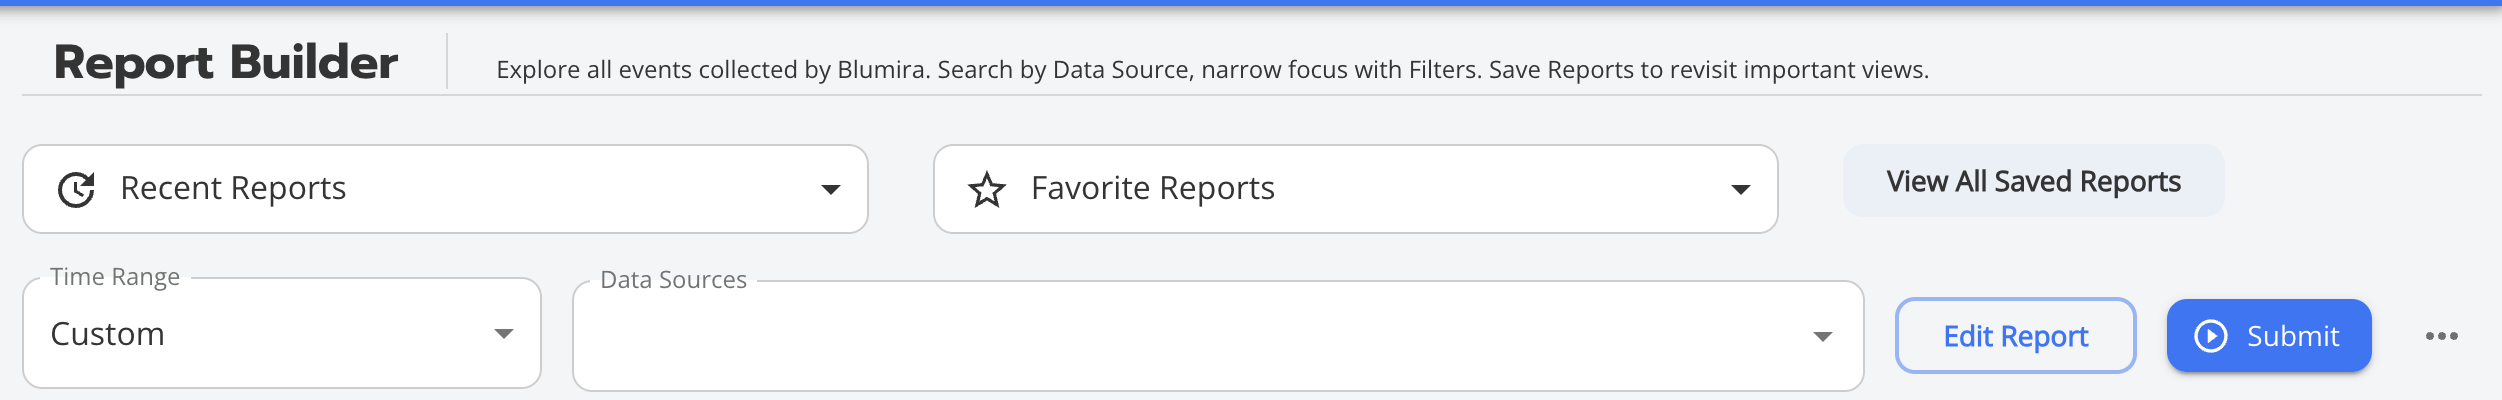Click the play icon on the Submit button
Screen dimensions: 2502x400
coord(2211,336)
